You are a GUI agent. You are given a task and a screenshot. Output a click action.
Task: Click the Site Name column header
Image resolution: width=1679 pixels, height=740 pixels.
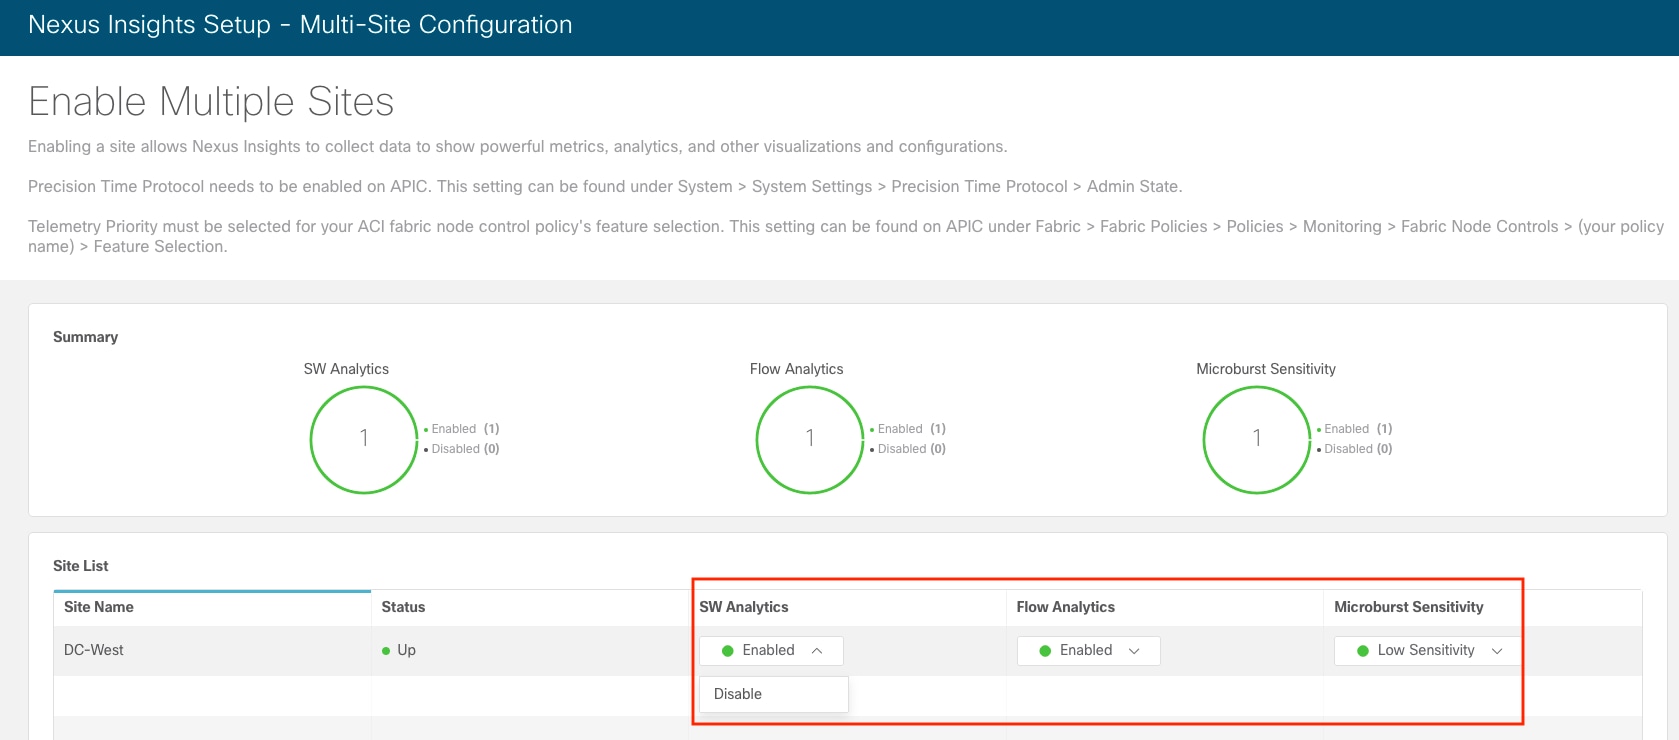point(99,607)
